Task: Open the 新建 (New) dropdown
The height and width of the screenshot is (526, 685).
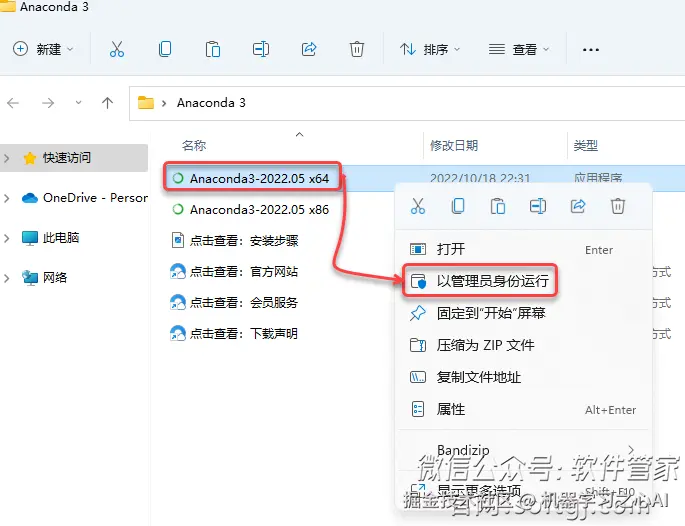Action: pos(43,49)
